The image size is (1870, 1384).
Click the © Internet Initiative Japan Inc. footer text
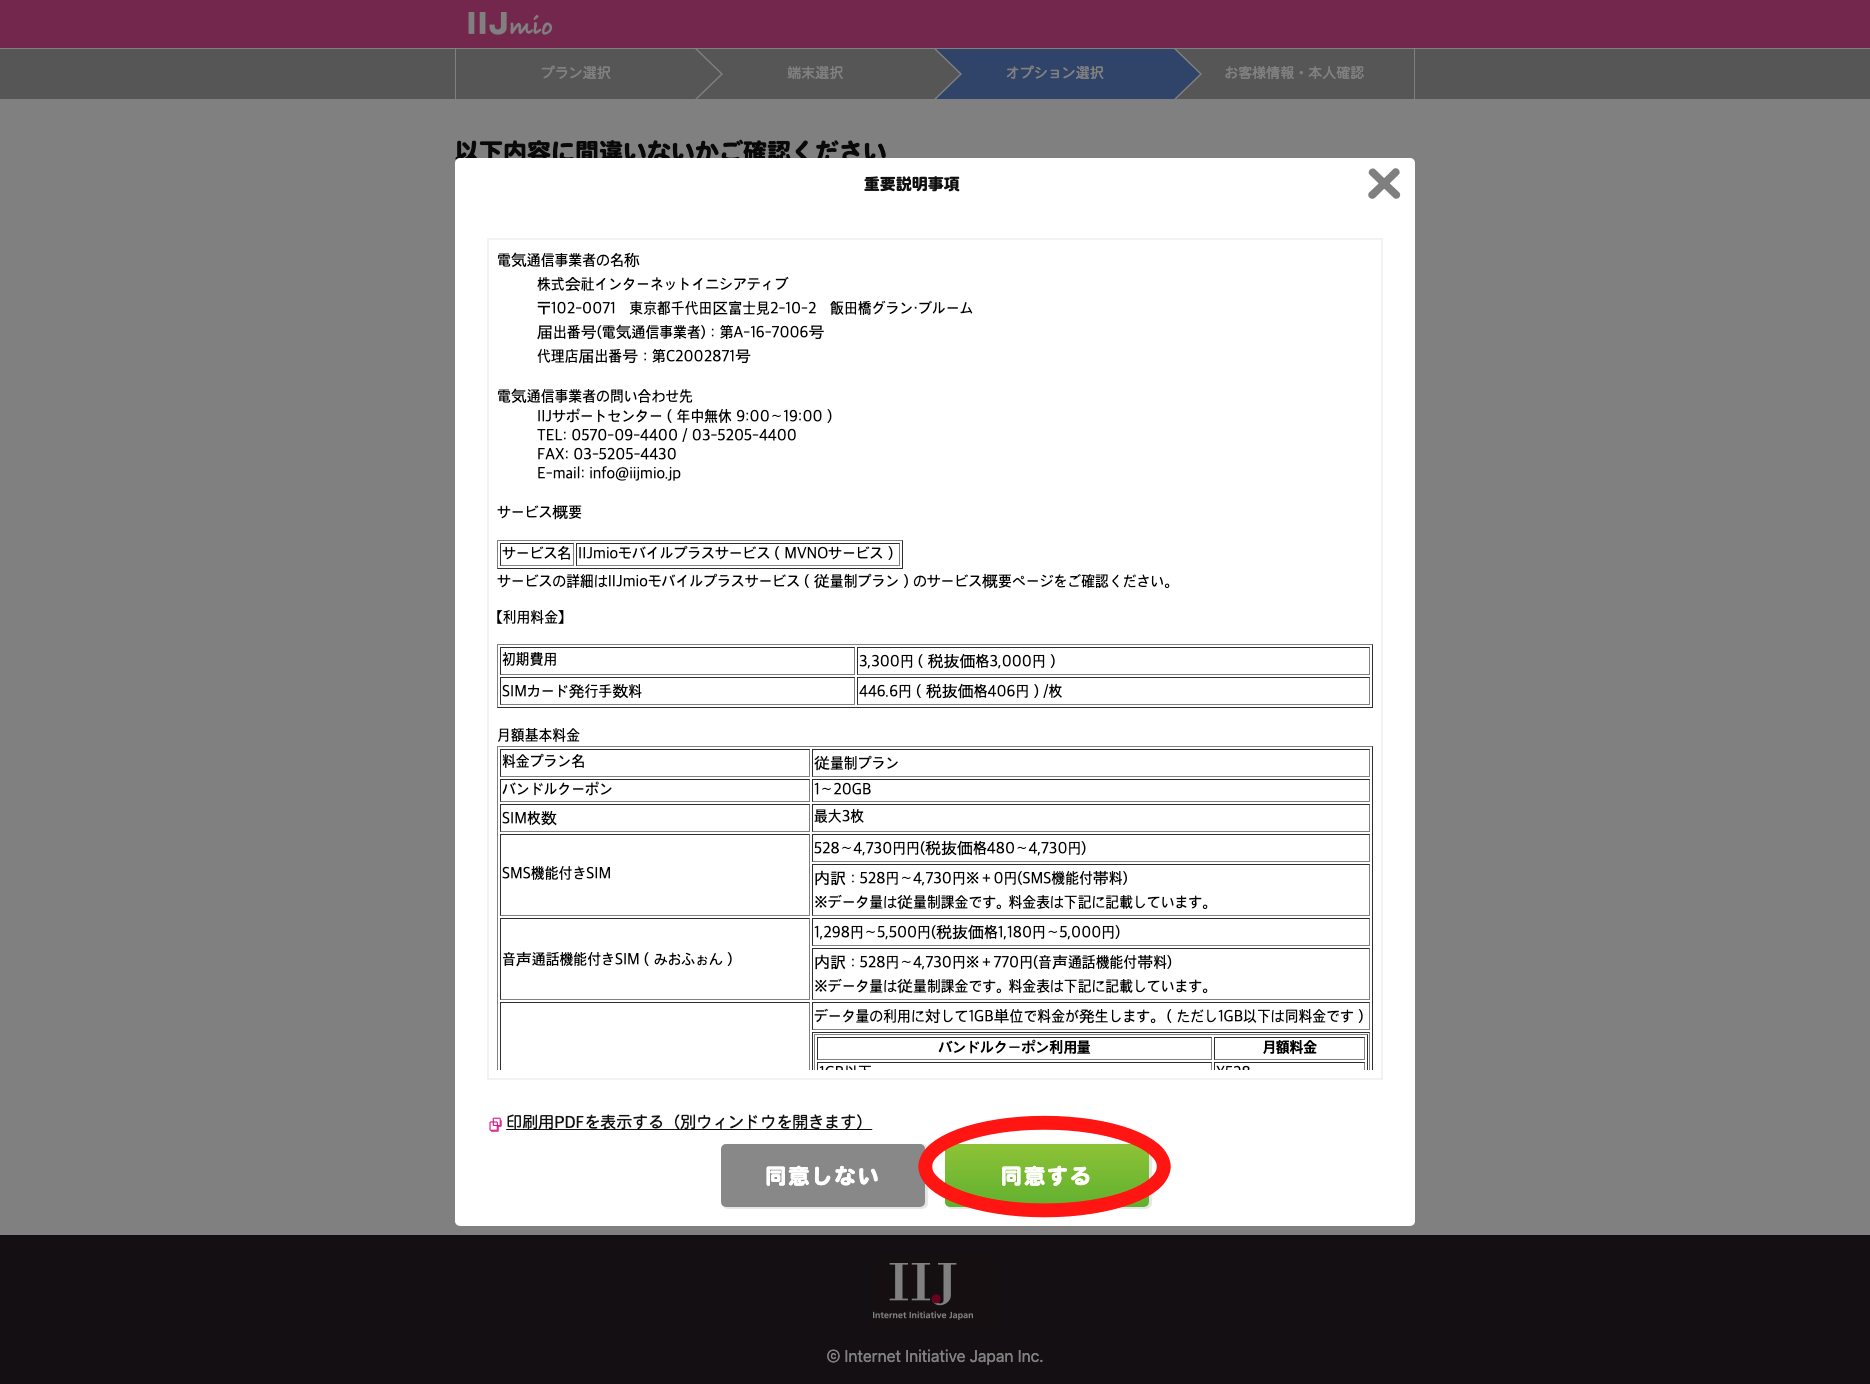pyautogui.click(x=934, y=1356)
